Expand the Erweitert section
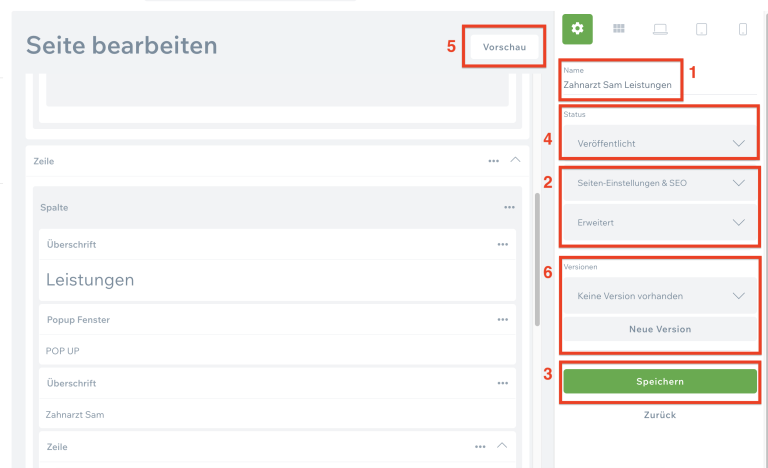The height and width of the screenshot is (468, 768). (x=659, y=222)
